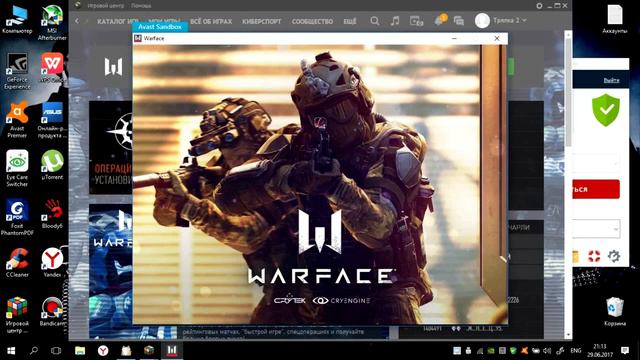
Task: Open Yandex browser from the taskbar
Action: (103, 351)
